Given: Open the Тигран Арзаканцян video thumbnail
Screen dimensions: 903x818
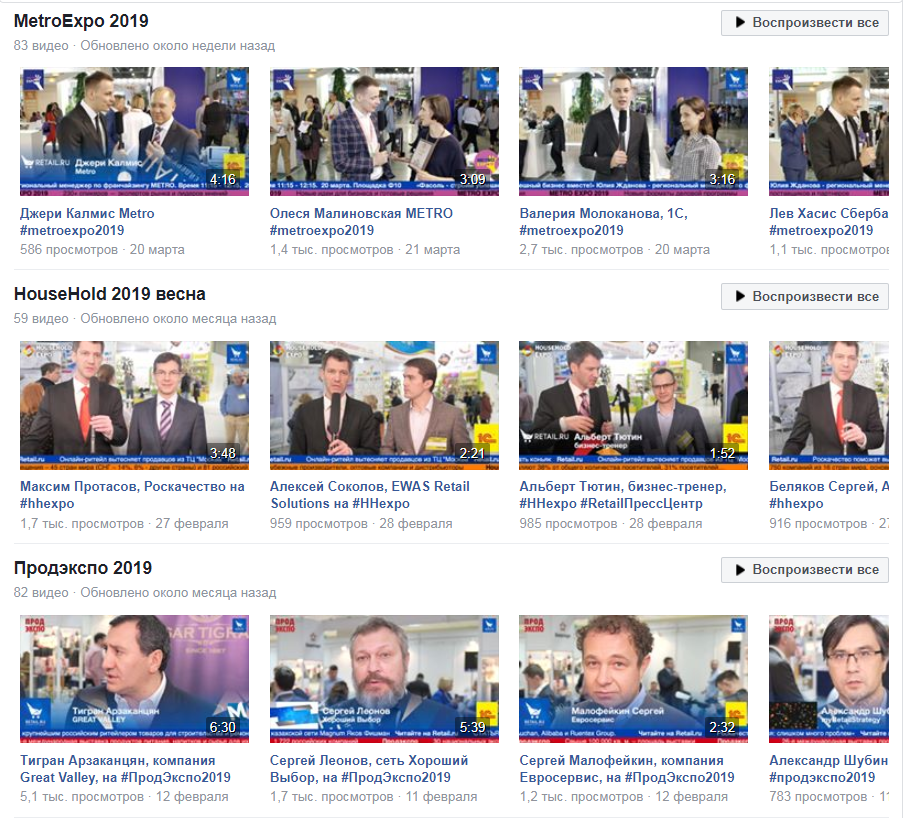Looking at the screenshot, I should (134, 679).
